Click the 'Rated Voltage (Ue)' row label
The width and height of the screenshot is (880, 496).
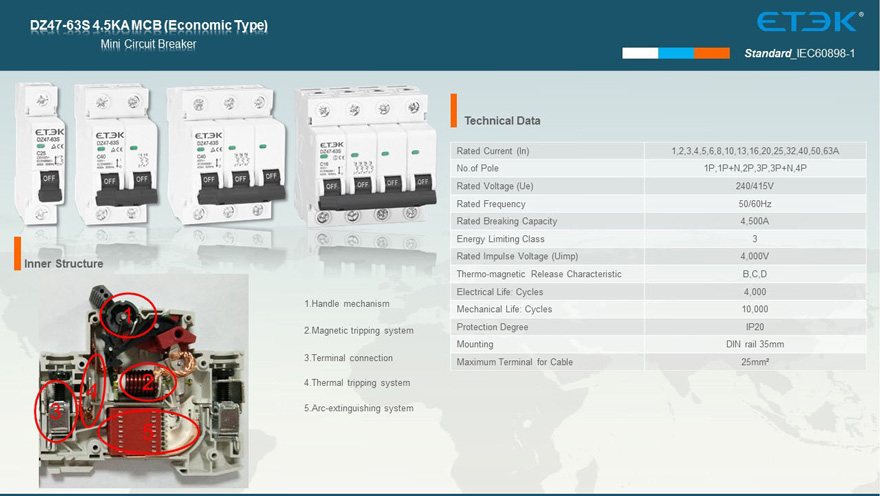(x=495, y=186)
